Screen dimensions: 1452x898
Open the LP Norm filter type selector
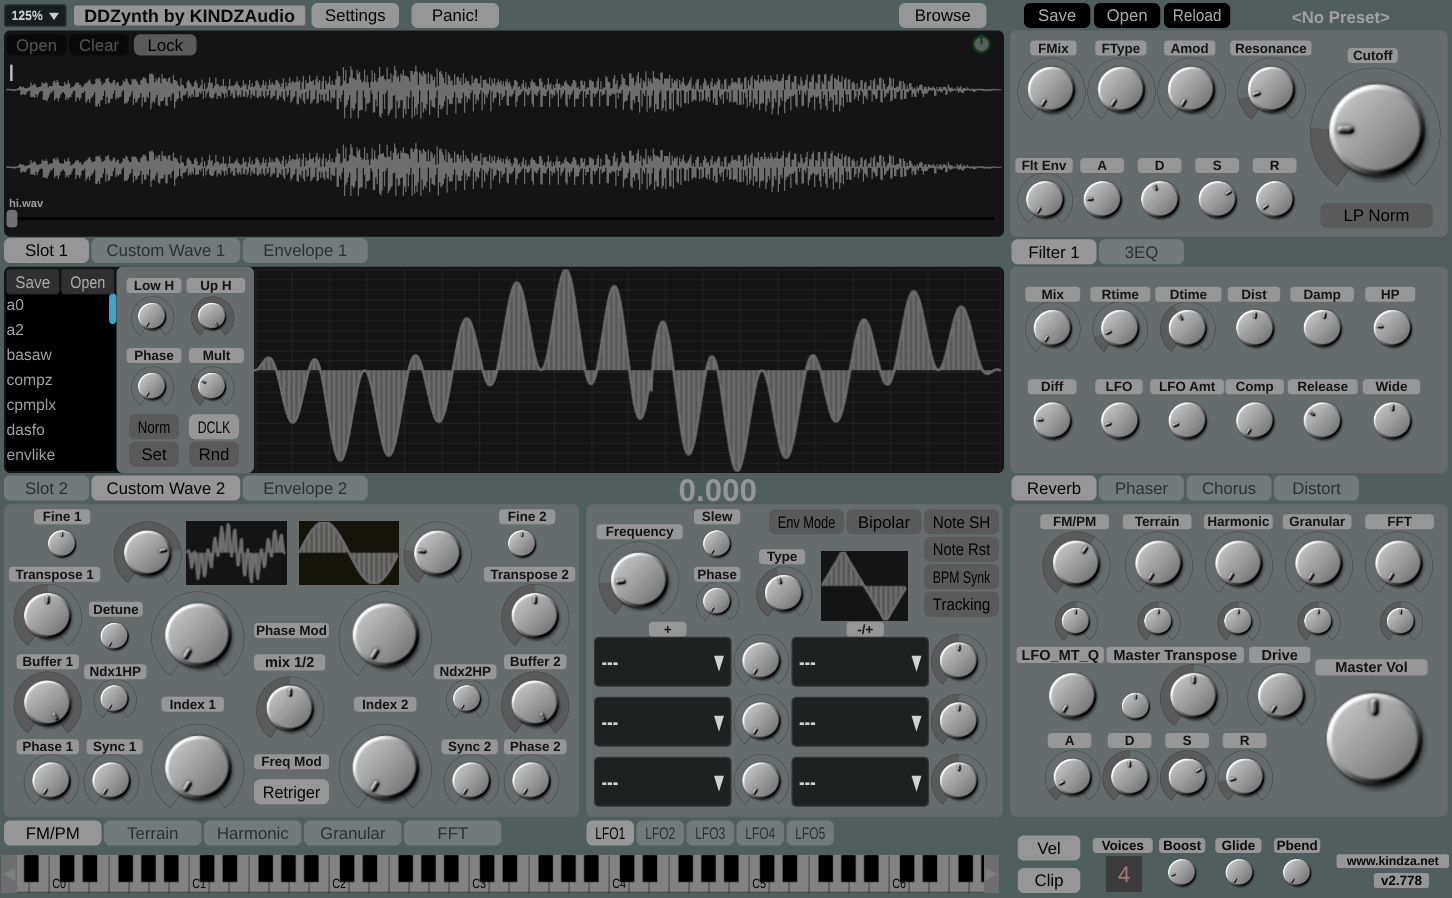[1376, 215]
